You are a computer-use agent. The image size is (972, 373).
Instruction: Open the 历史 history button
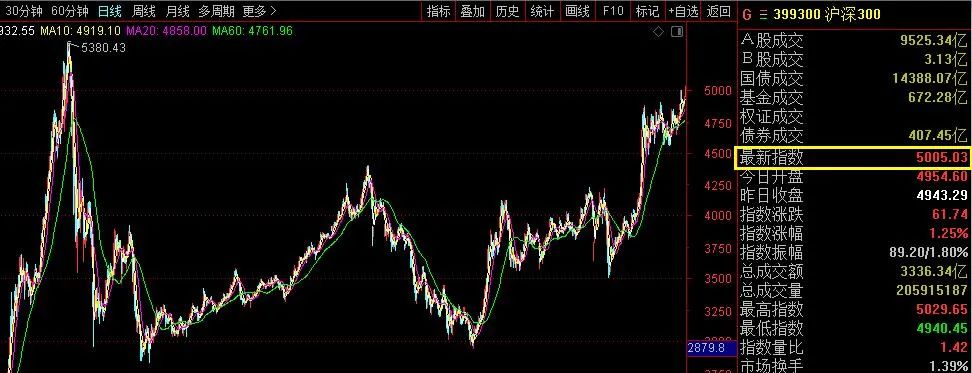tap(507, 11)
